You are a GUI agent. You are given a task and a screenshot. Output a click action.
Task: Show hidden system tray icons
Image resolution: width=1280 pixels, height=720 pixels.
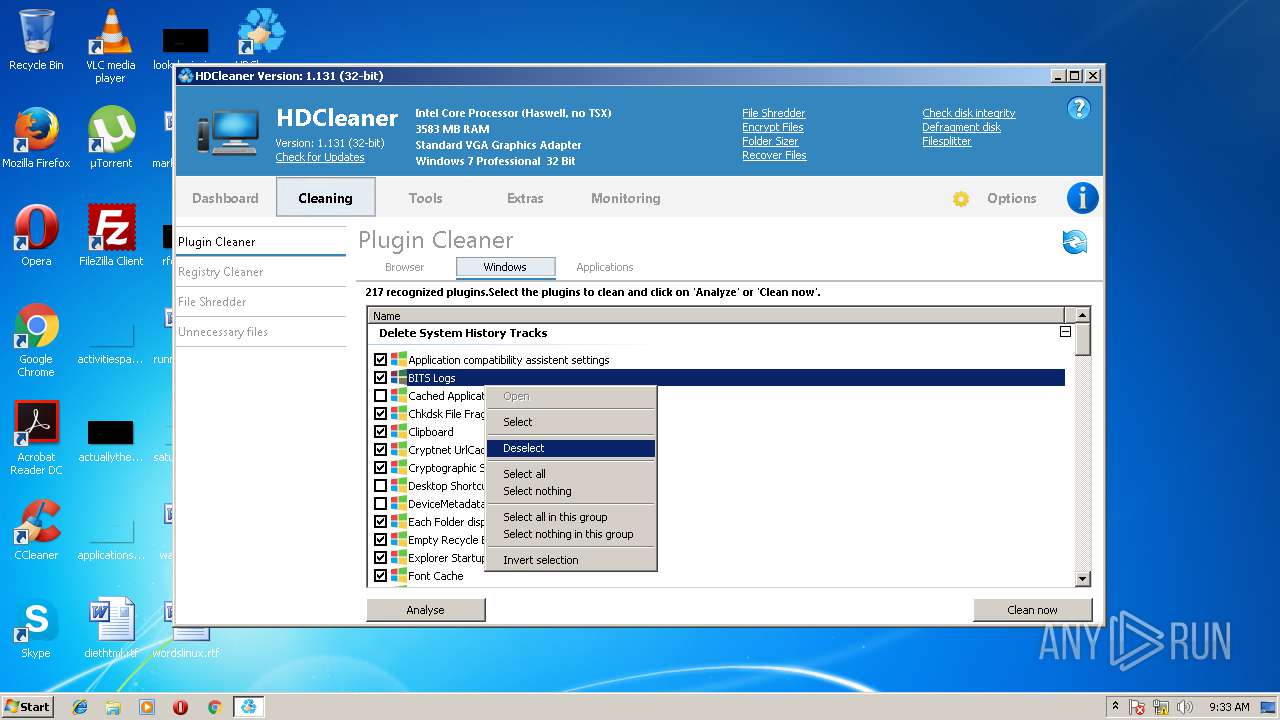point(1115,707)
